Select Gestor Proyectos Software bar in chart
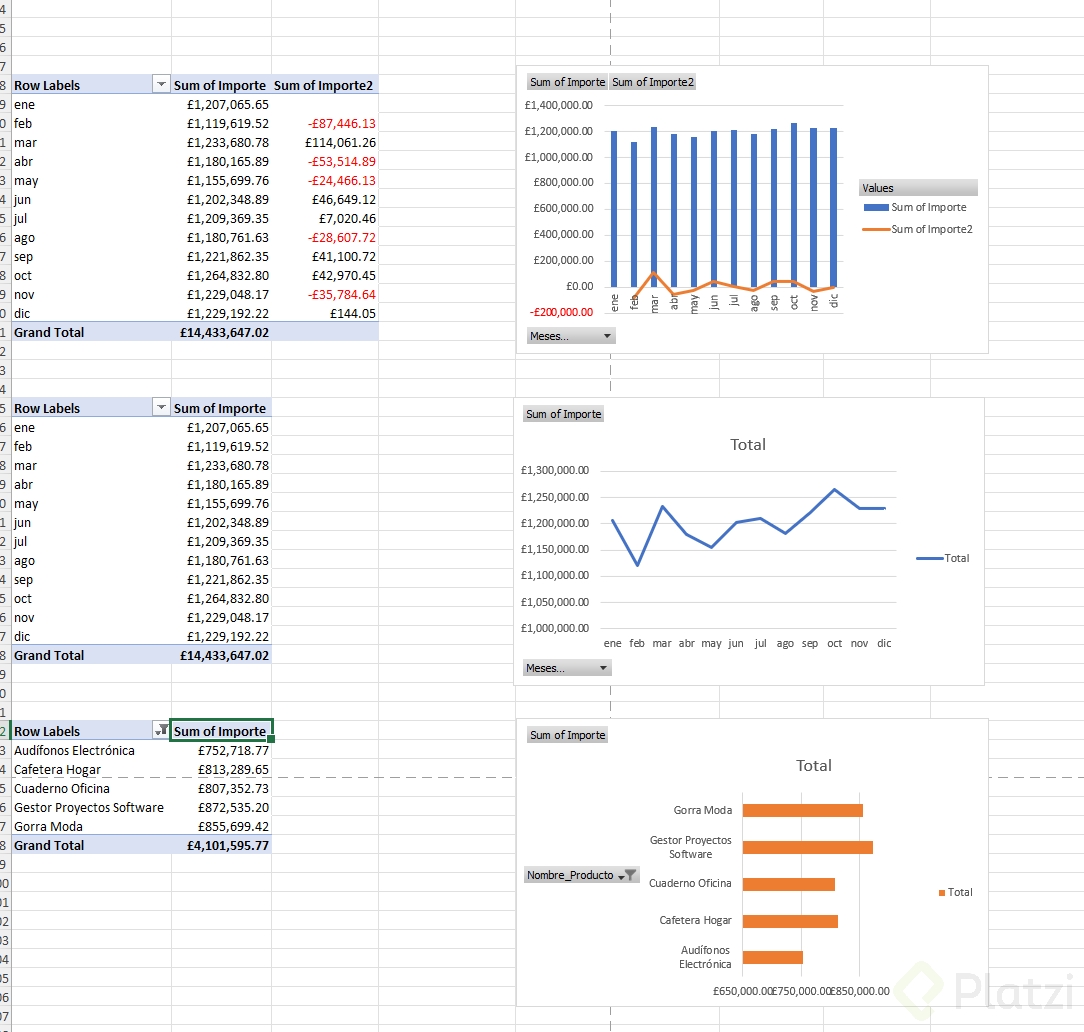1084x1032 pixels. 807,847
